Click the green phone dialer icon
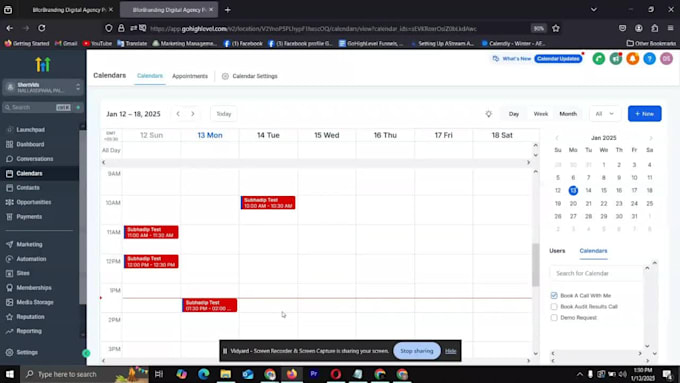The height and width of the screenshot is (383, 680). (x=598, y=59)
